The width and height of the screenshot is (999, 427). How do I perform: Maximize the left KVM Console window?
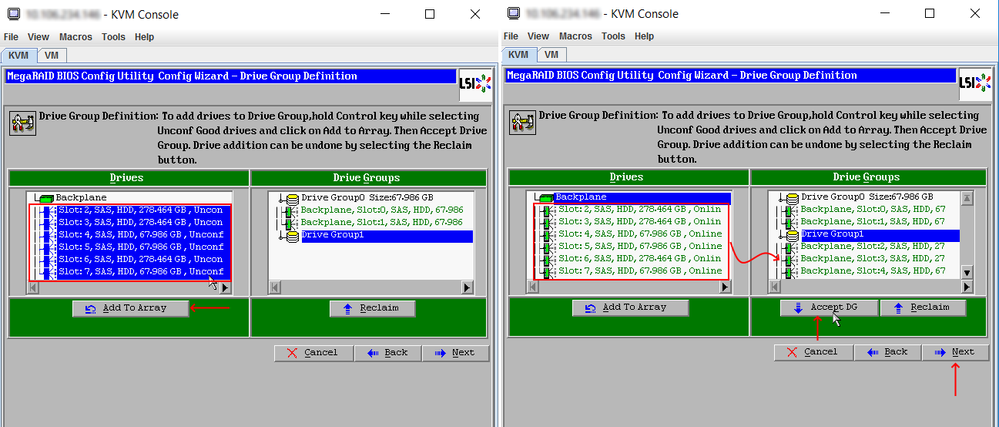pos(430,13)
